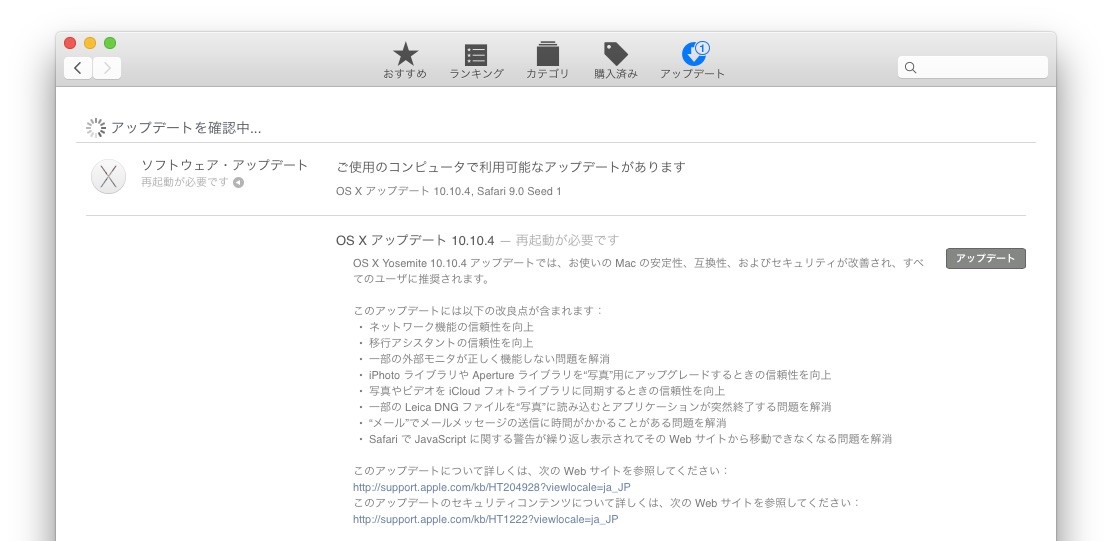Click the iCloud フォトライブラリ sync bullet

pyautogui.click(x=547, y=391)
